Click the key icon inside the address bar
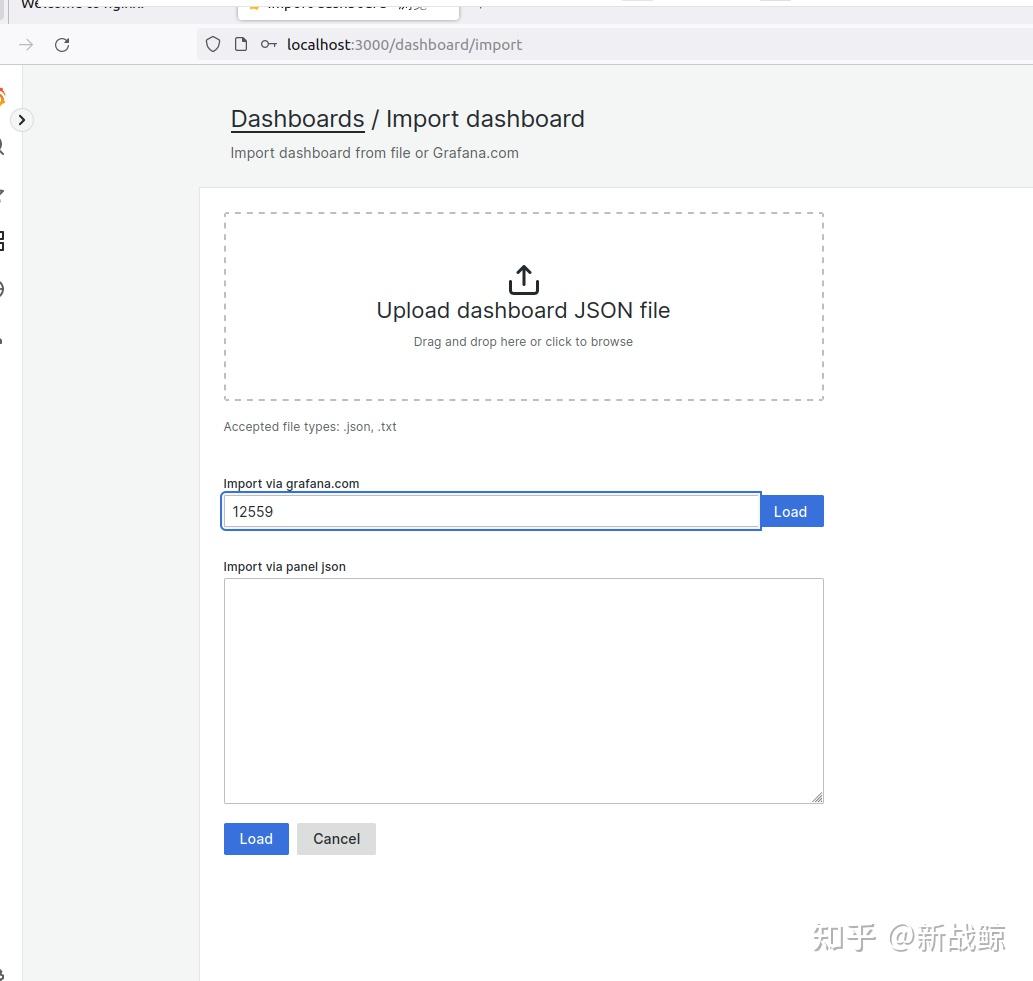The image size is (1033, 981). click(268, 44)
